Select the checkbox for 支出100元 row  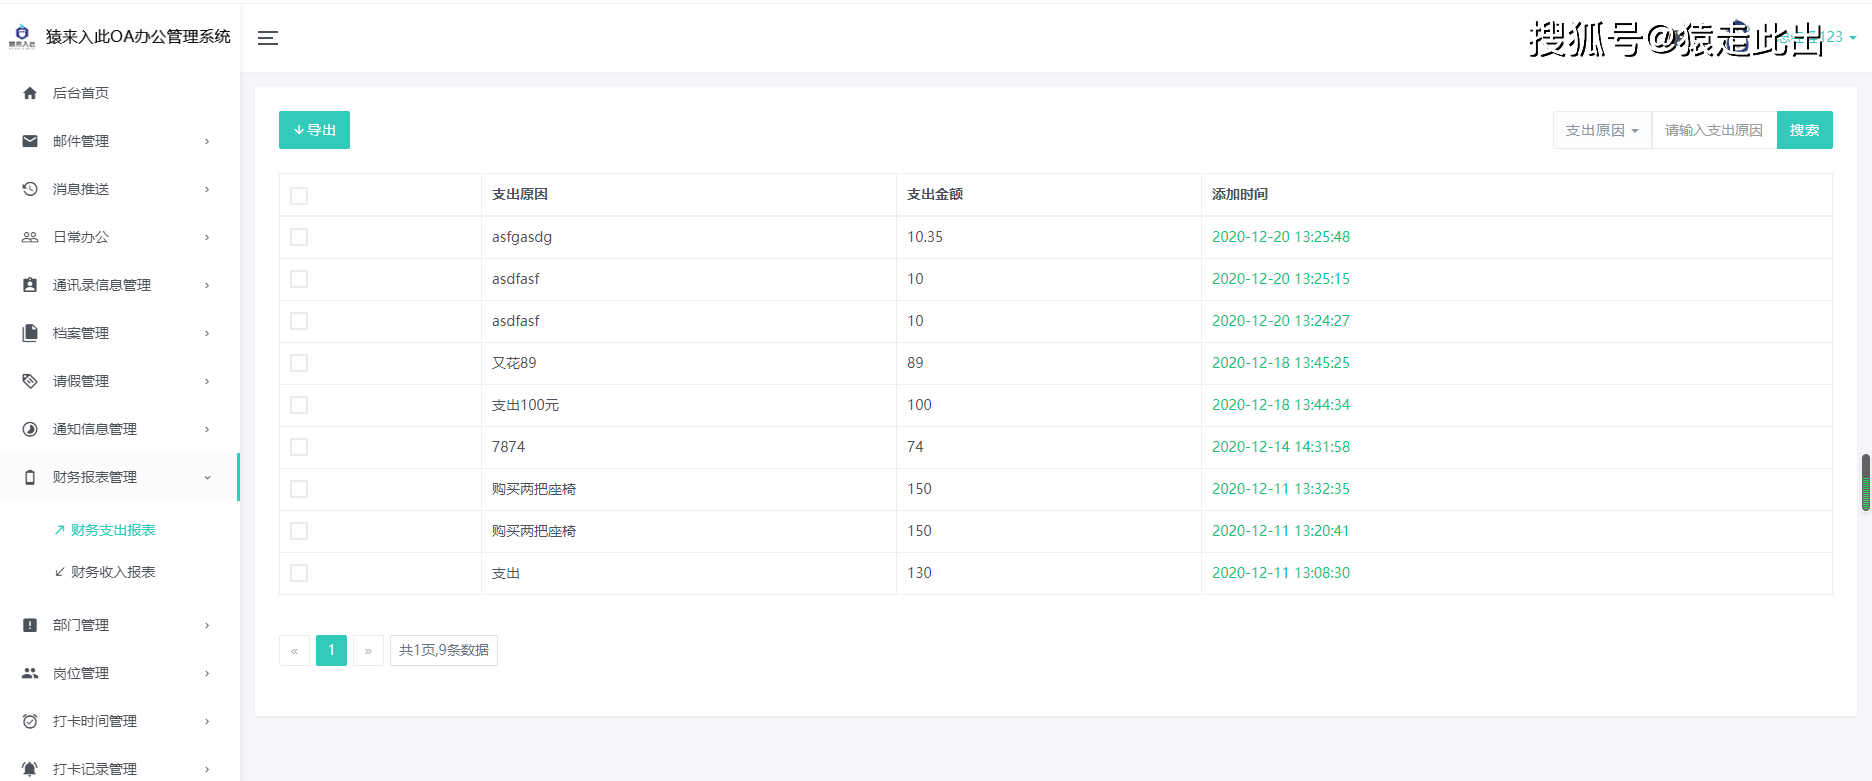pyautogui.click(x=299, y=405)
